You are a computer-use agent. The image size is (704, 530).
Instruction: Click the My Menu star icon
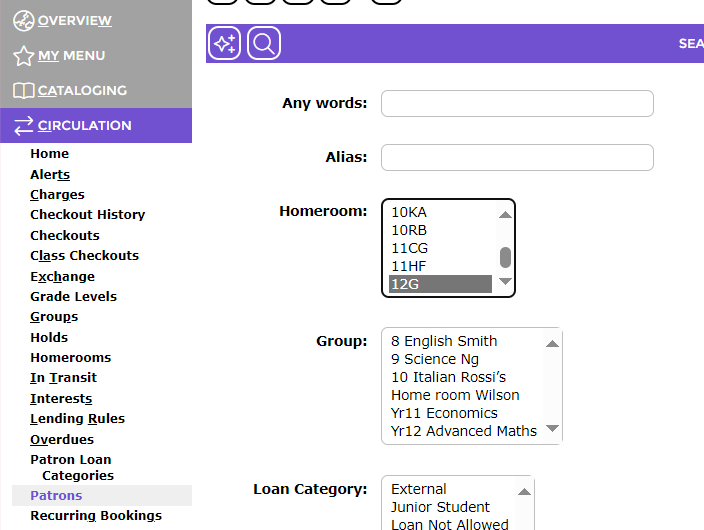pyautogui.click(x=23, y=56)
